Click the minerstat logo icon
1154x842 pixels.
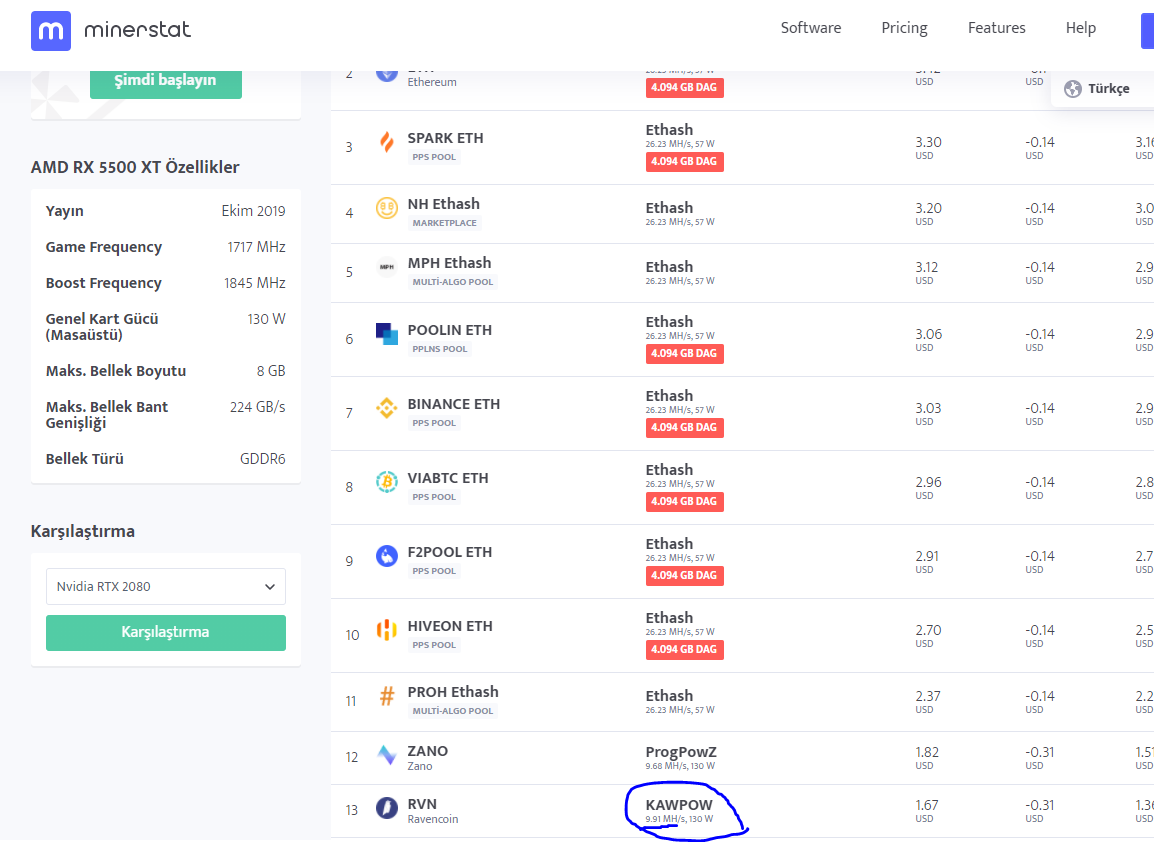pos(51,31)
